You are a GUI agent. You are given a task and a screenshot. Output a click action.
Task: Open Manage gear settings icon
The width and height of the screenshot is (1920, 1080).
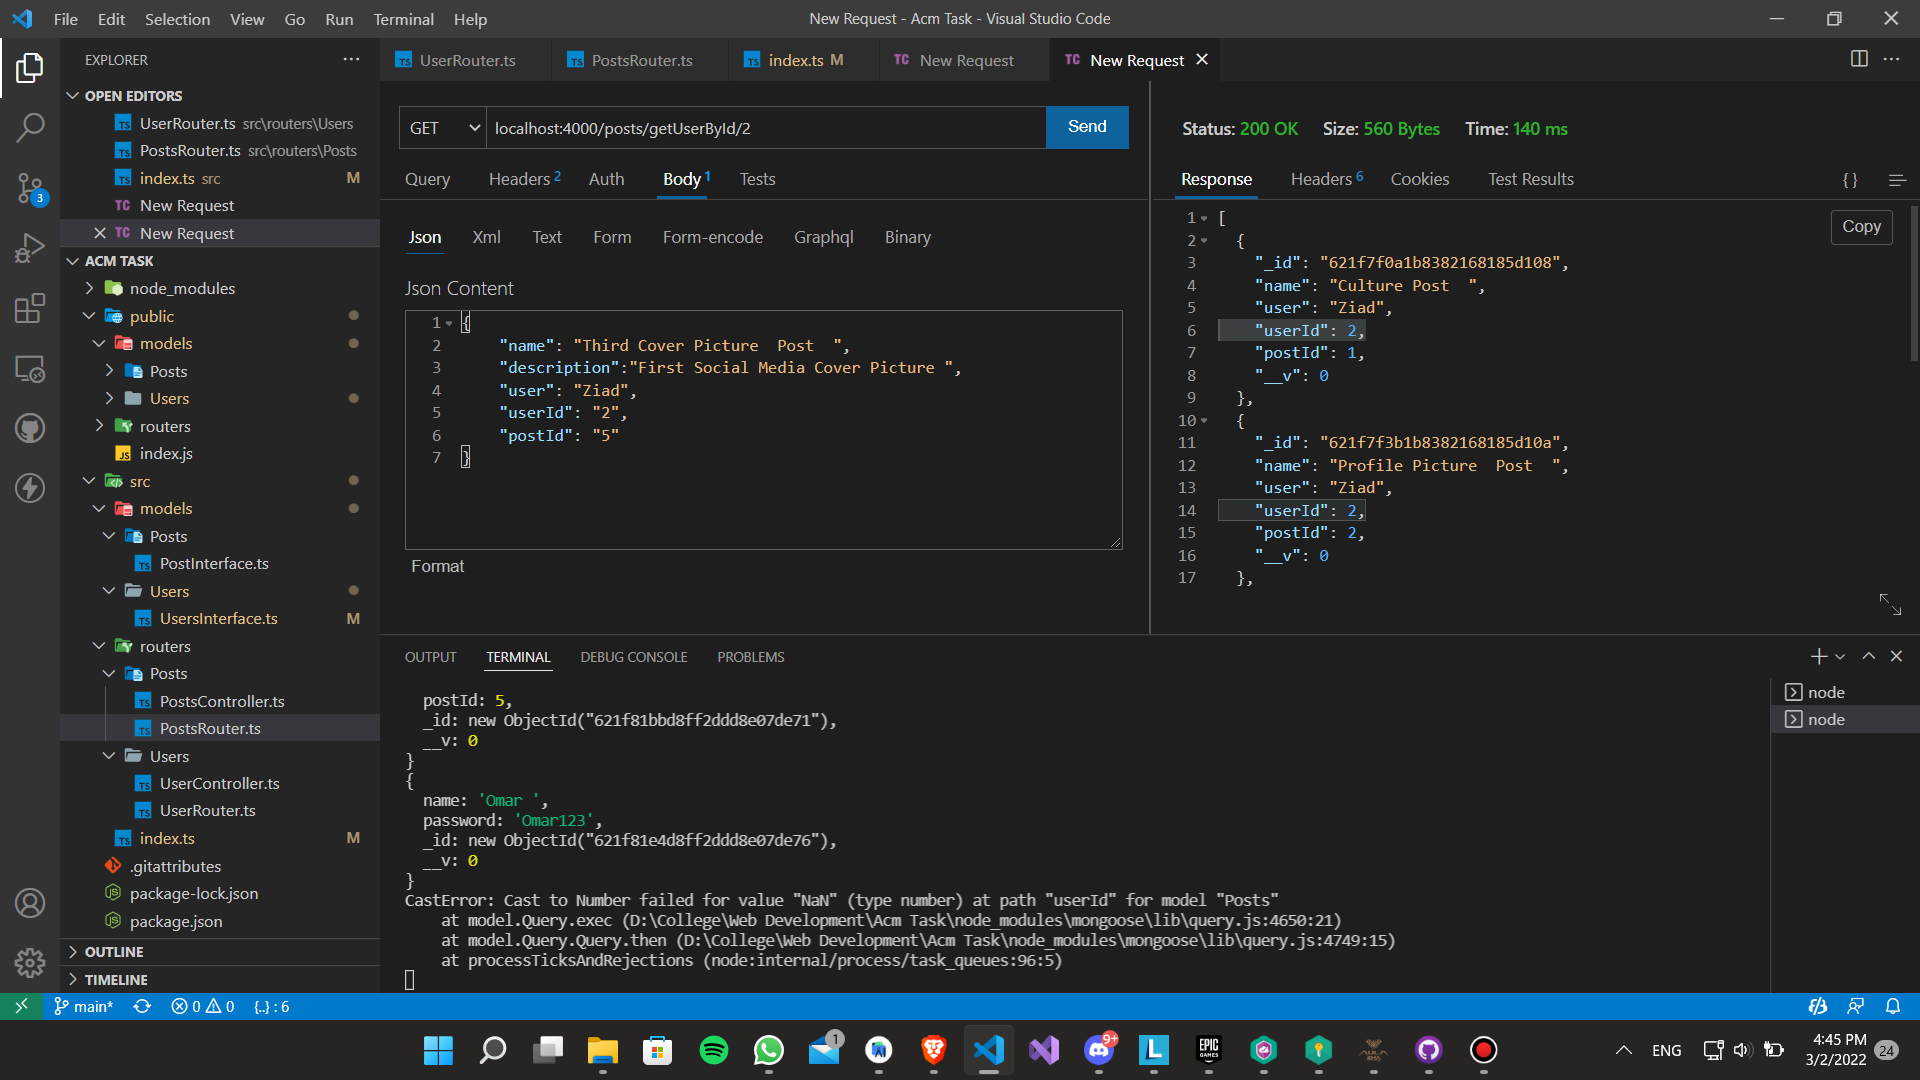[x=30, y=963]
